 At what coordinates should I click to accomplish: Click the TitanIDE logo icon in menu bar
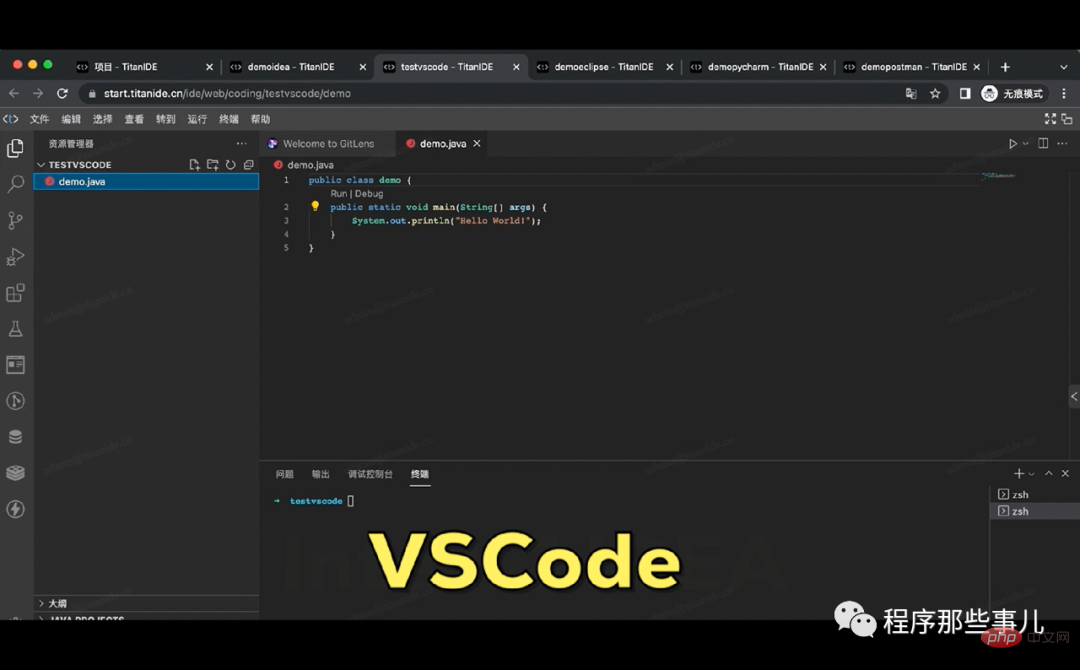[10, 118]
